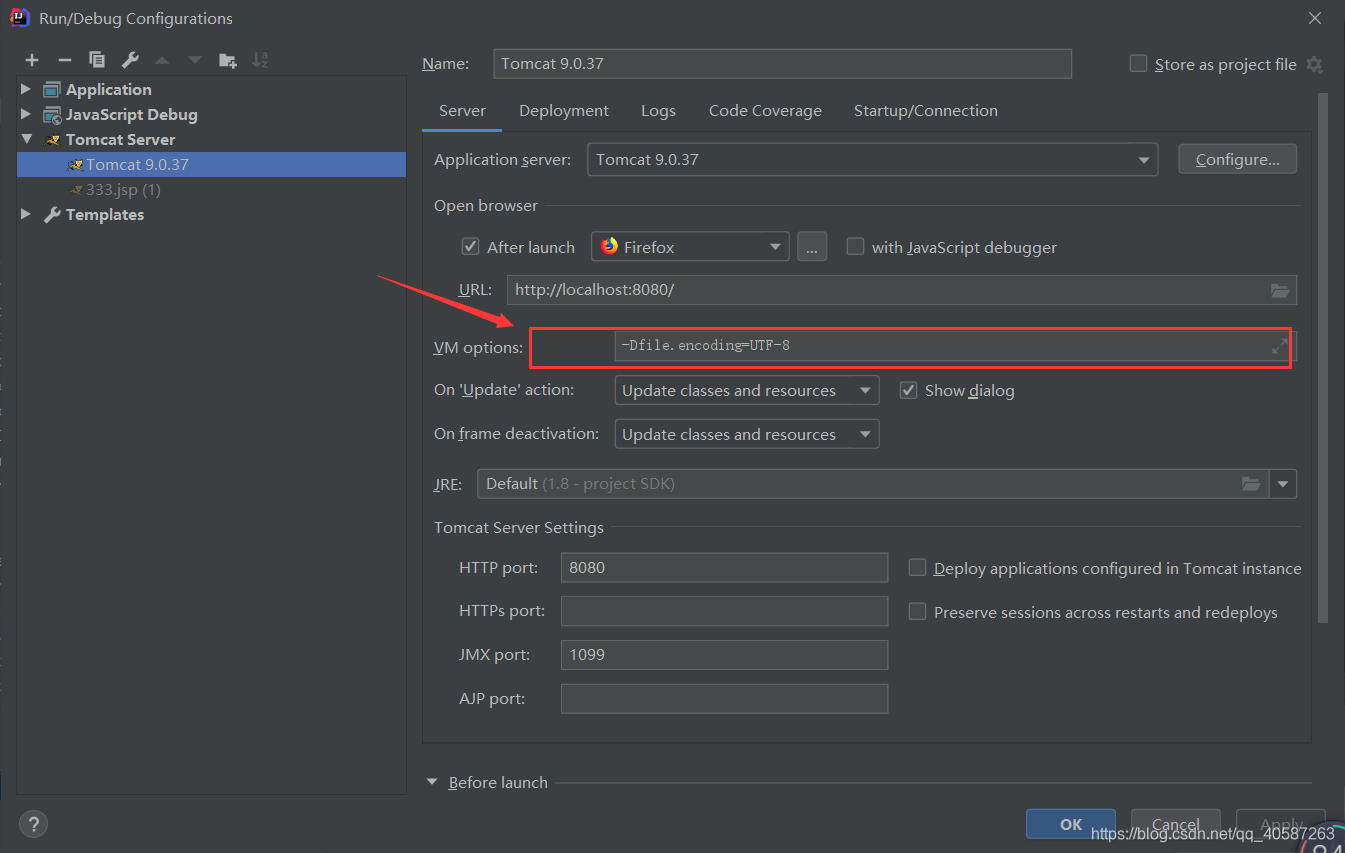Click Firefox icon in browser selector
The width and height of the screenshot is (1345, 853).
pos(609,246)
